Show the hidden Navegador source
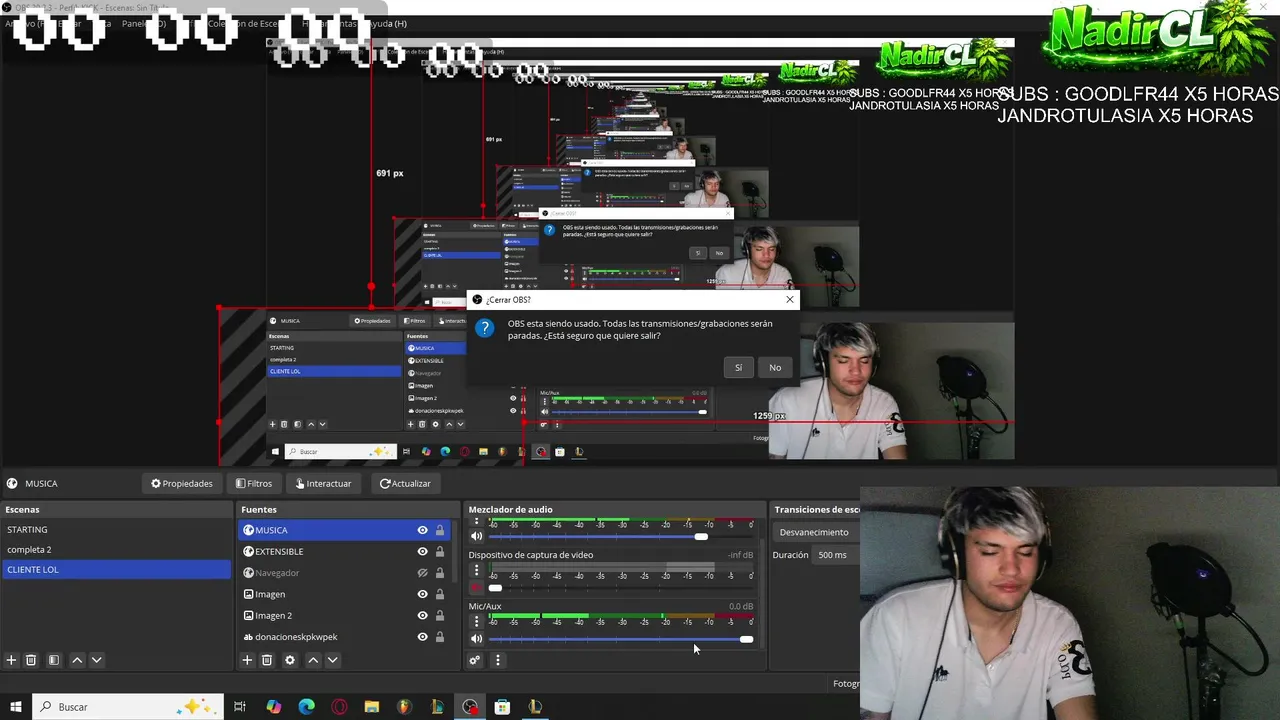1280x720 pixels. click(x=422, y=573)
